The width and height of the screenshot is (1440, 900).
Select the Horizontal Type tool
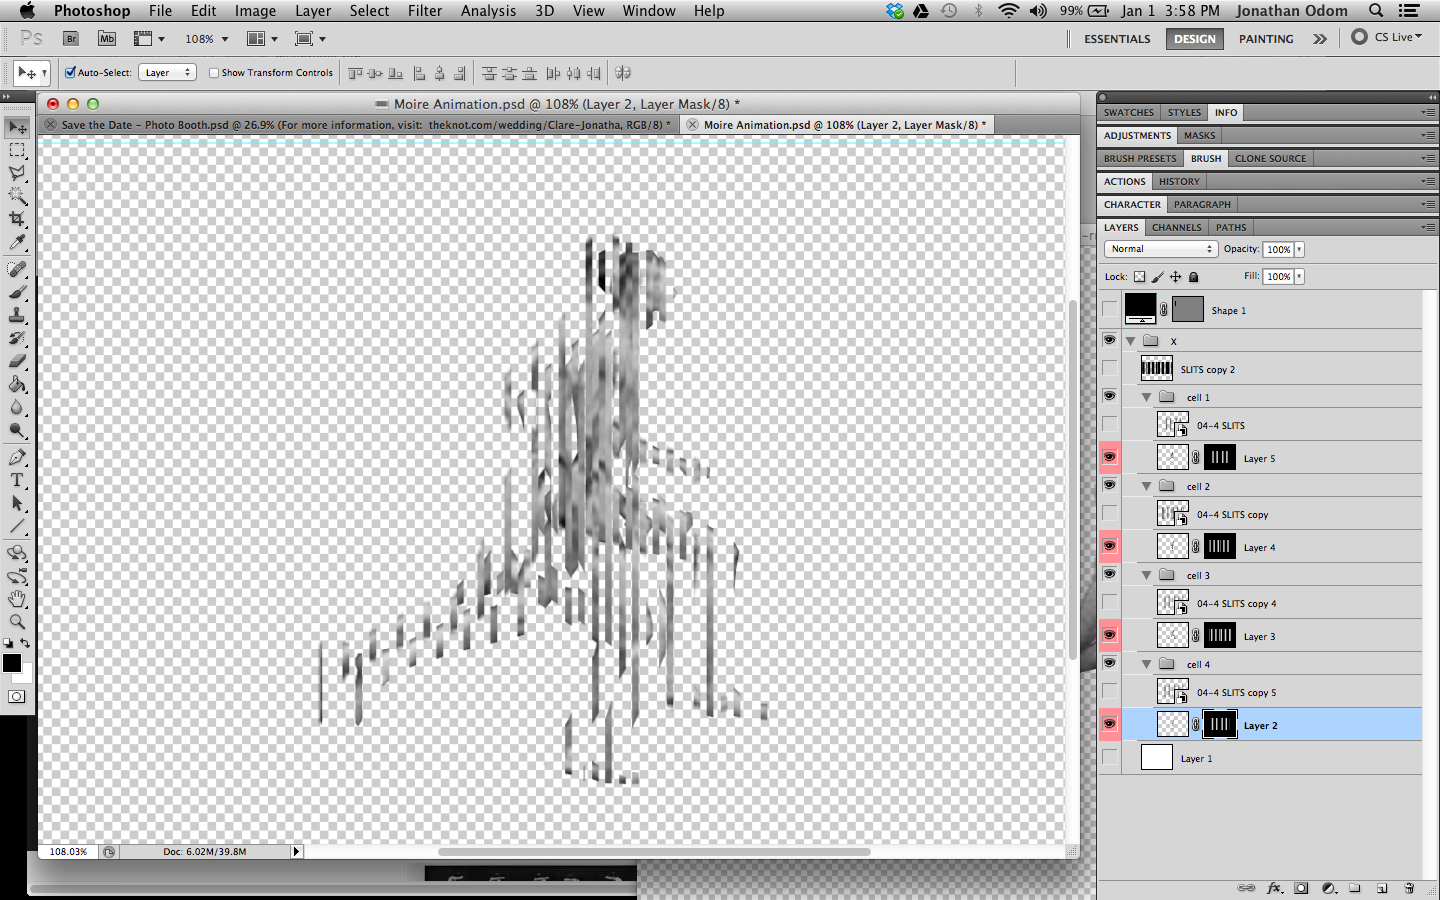click(x=16, y=480)
